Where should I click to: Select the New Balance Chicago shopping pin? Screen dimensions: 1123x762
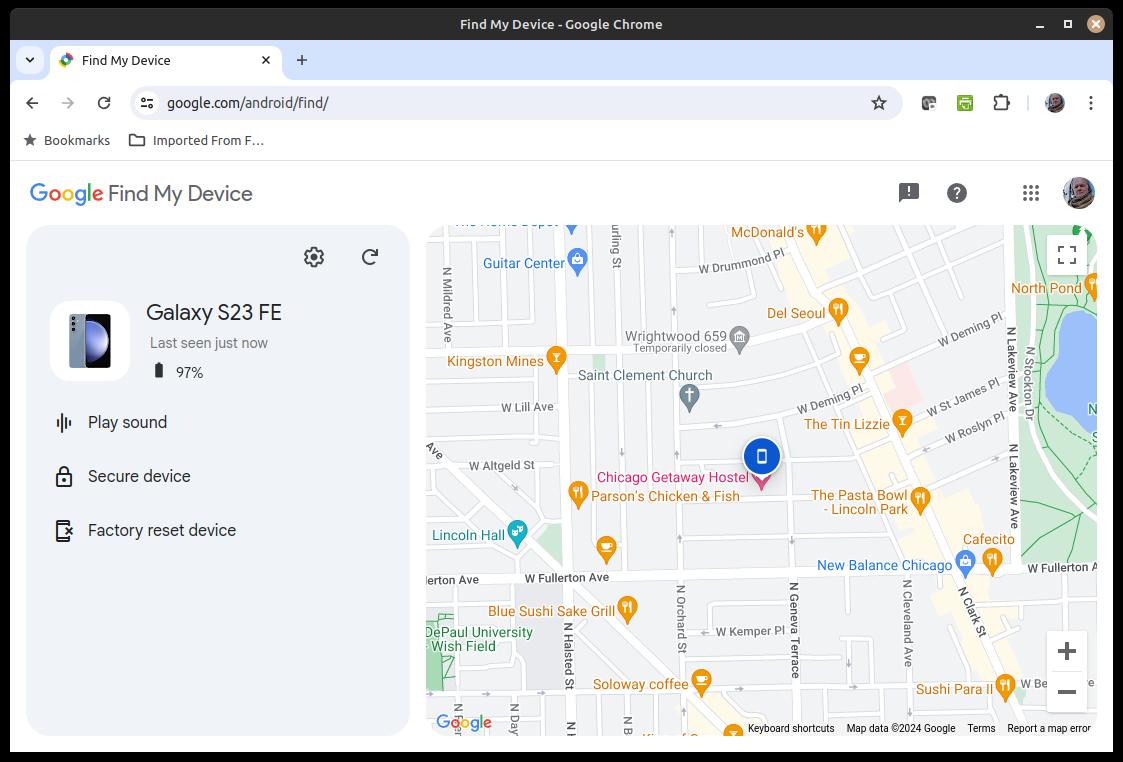tap(965, 563)
